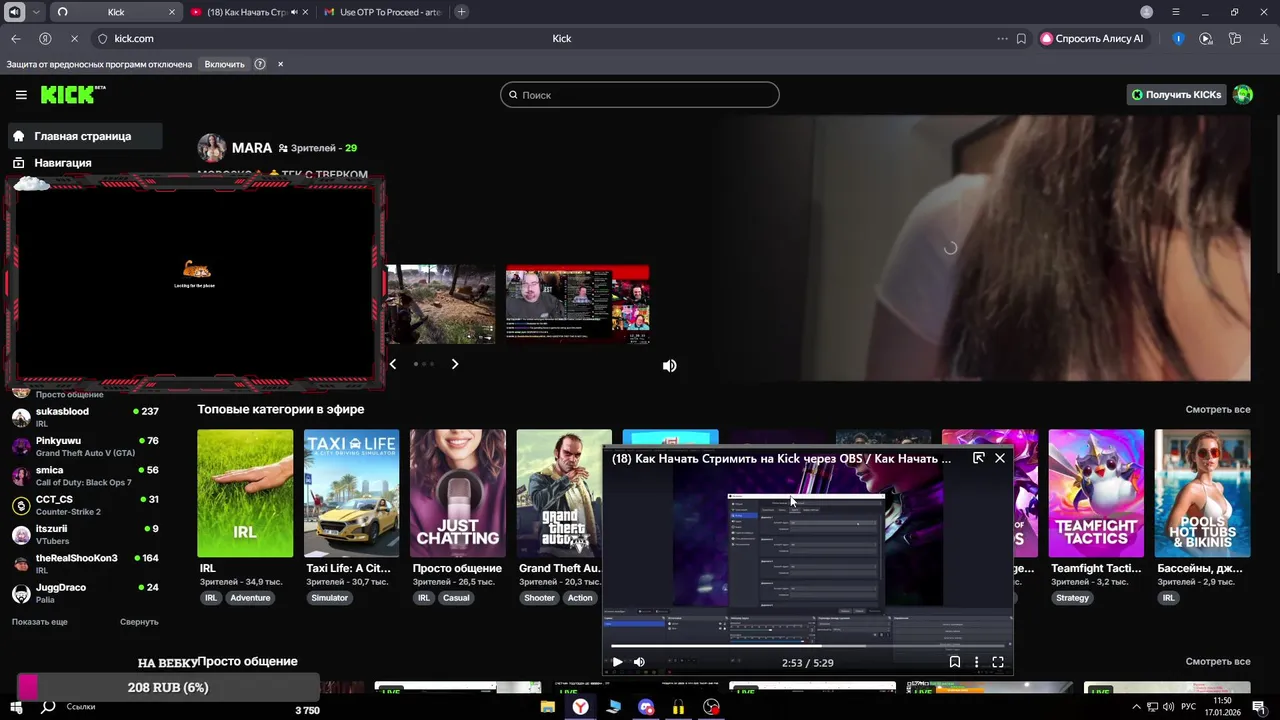Open malware protection help question icon
The height and width of the screenshot is (720, 1280).
coord(260,64)
